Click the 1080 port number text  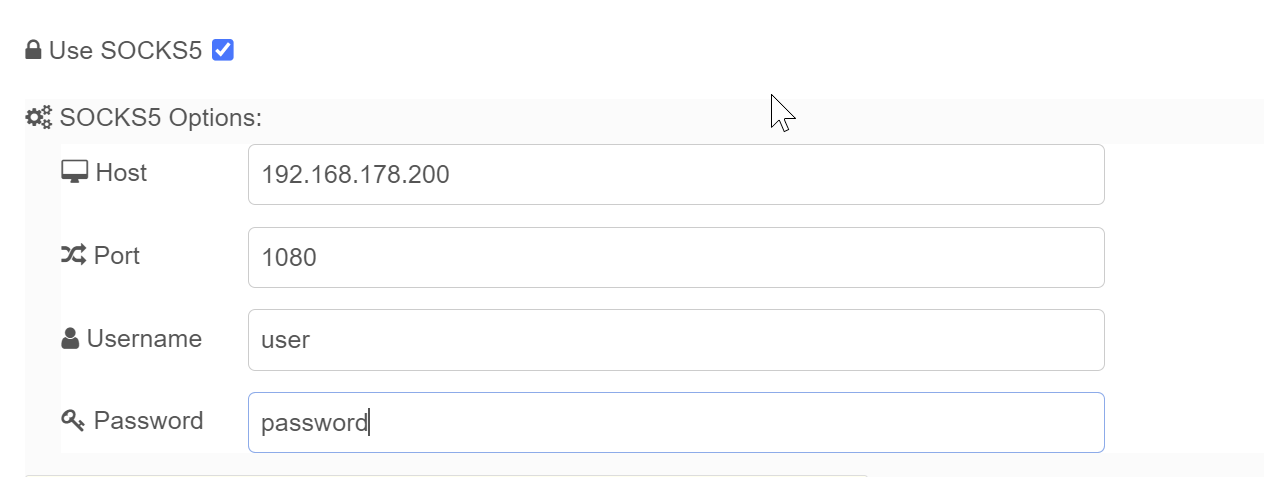point(289,258)
